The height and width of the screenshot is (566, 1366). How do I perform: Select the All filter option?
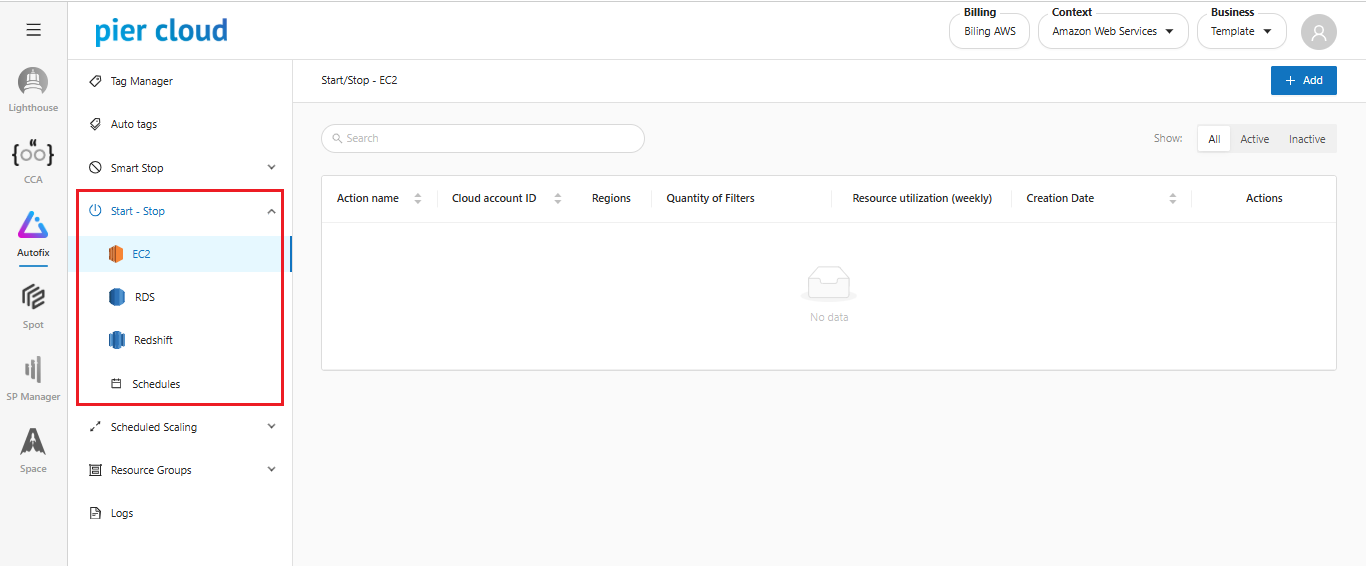point(1213,139)
